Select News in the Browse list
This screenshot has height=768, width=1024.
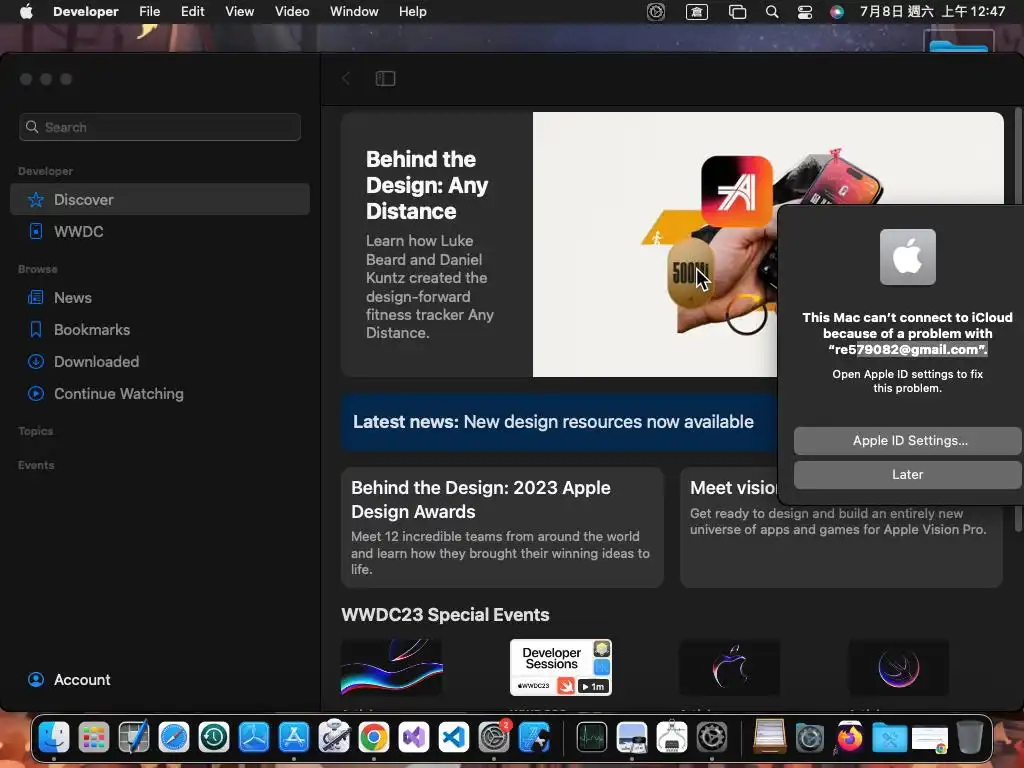(160, 298)
